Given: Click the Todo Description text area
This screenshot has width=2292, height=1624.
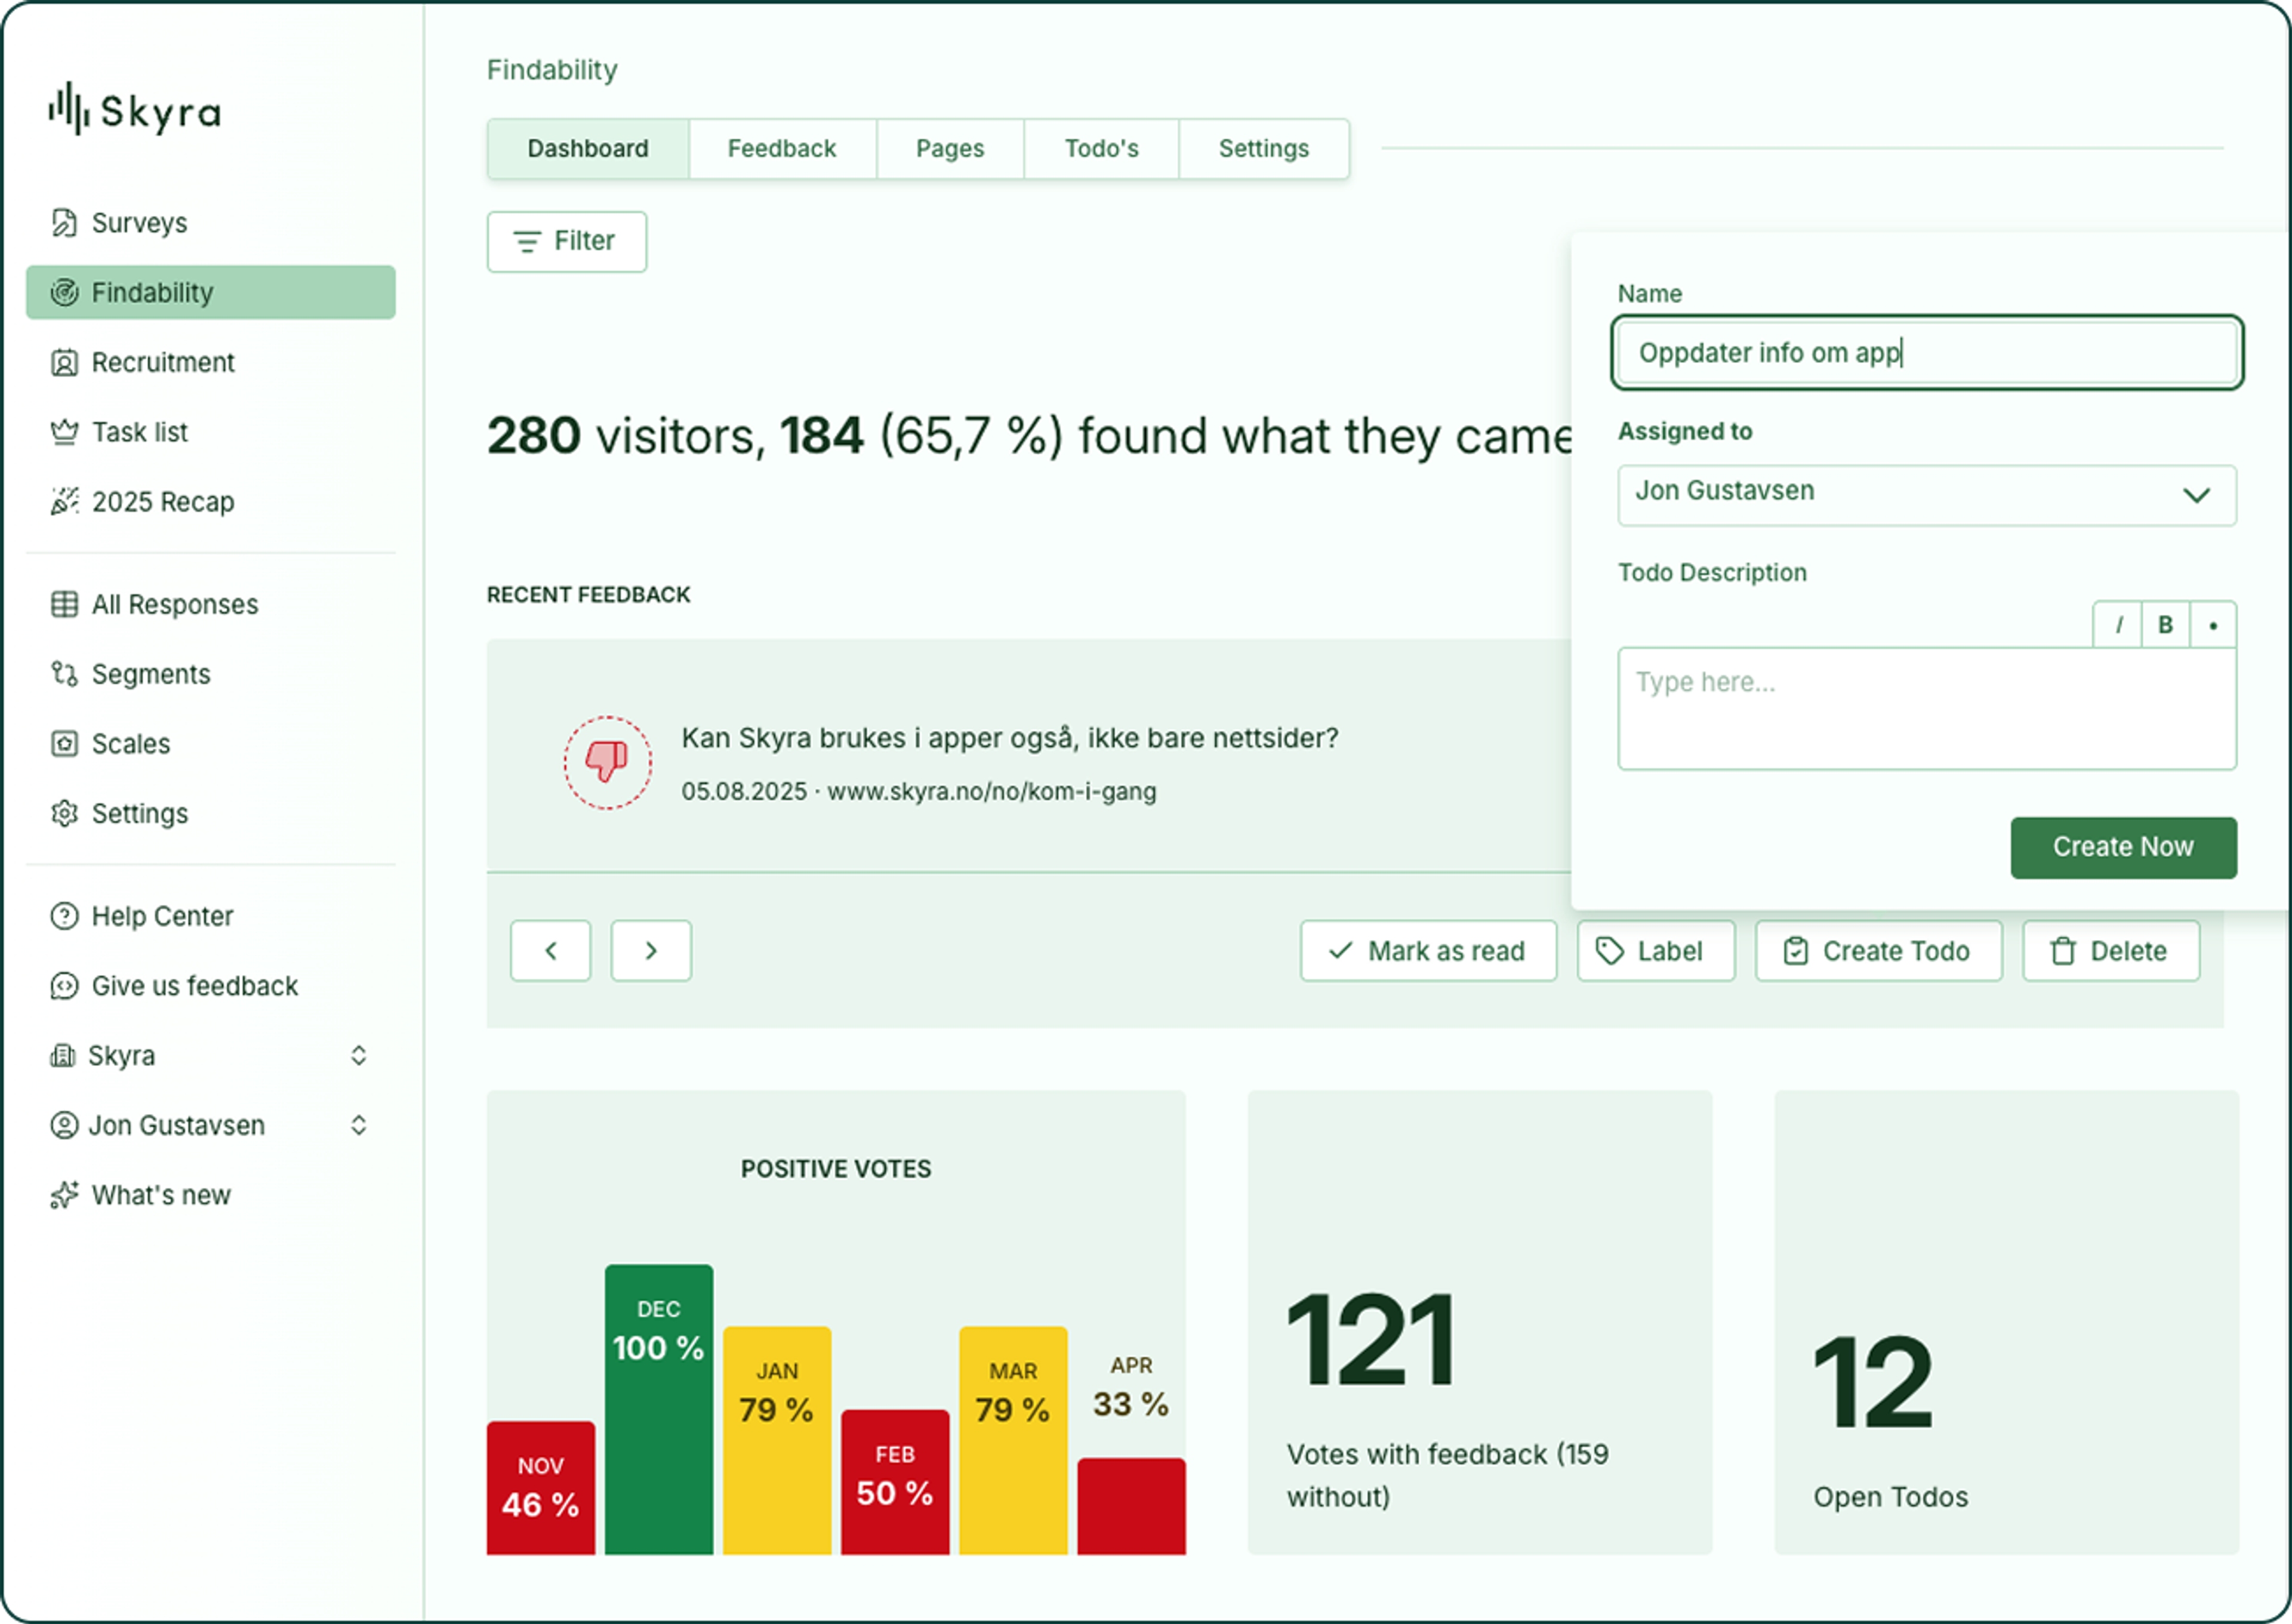Looking at the screenshot, I should (x=1927, y=709).
